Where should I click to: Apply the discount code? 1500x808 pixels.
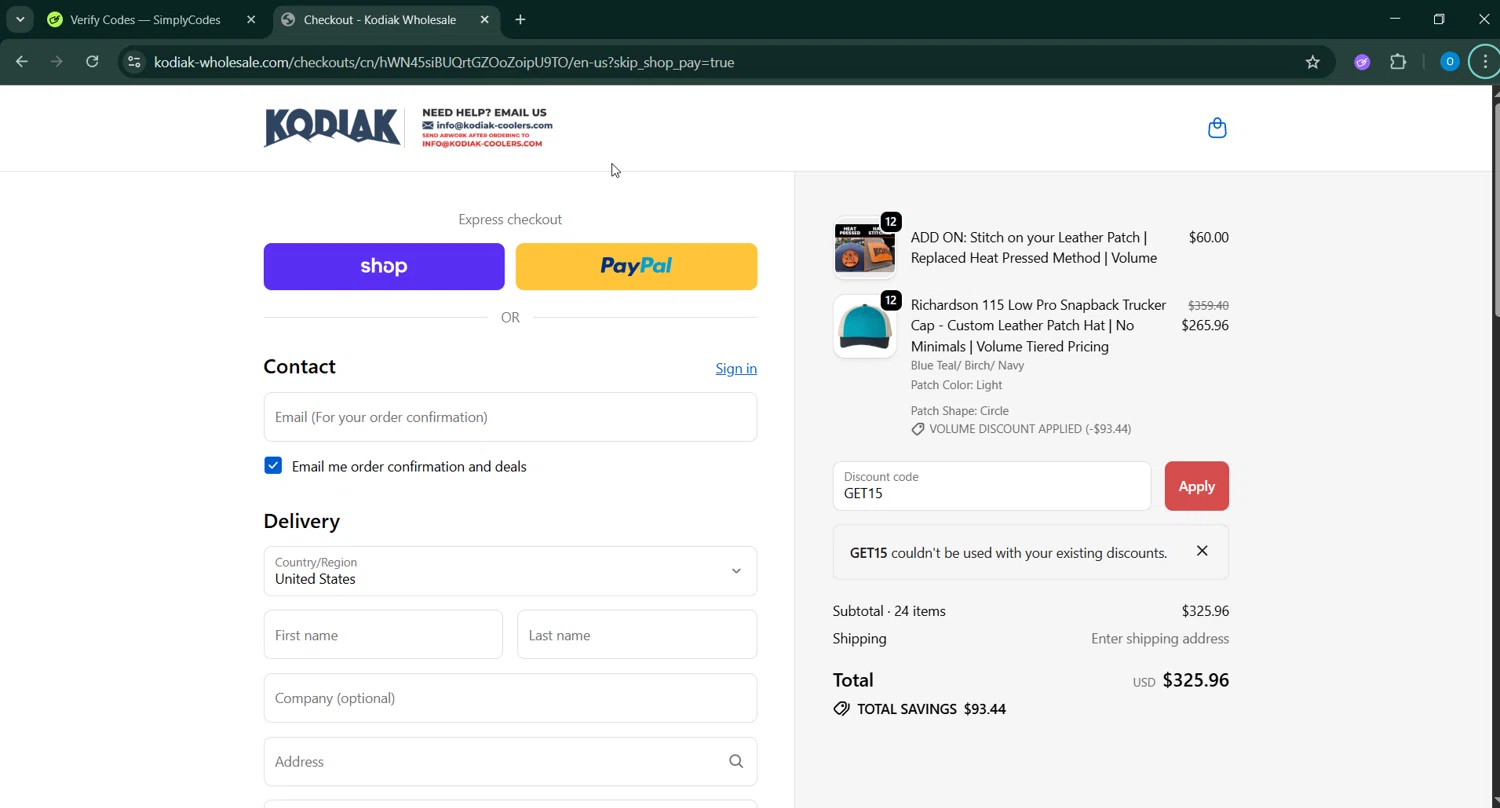pyautogui.click(x=1196, y=486)
